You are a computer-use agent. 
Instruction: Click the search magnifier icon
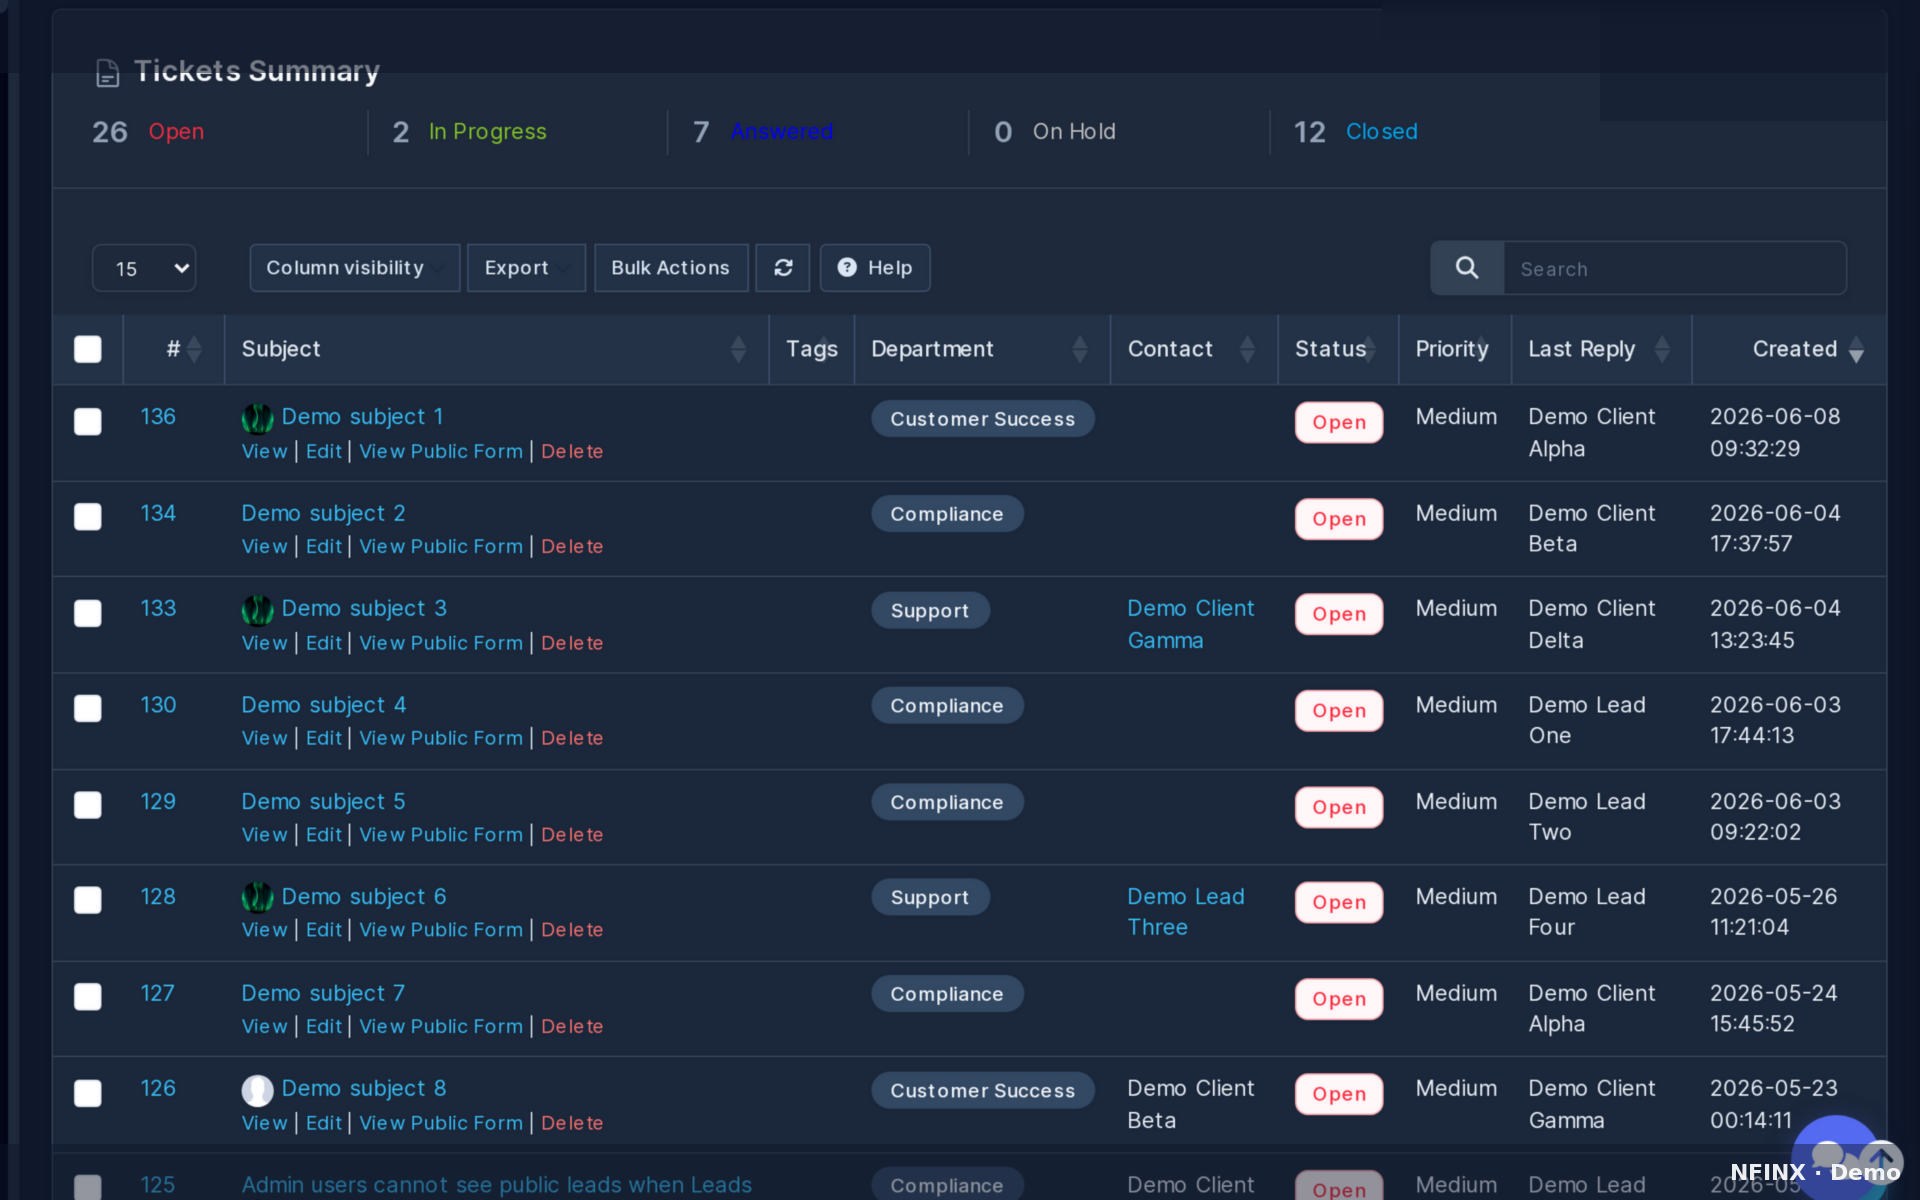(x=1467, y=268)
